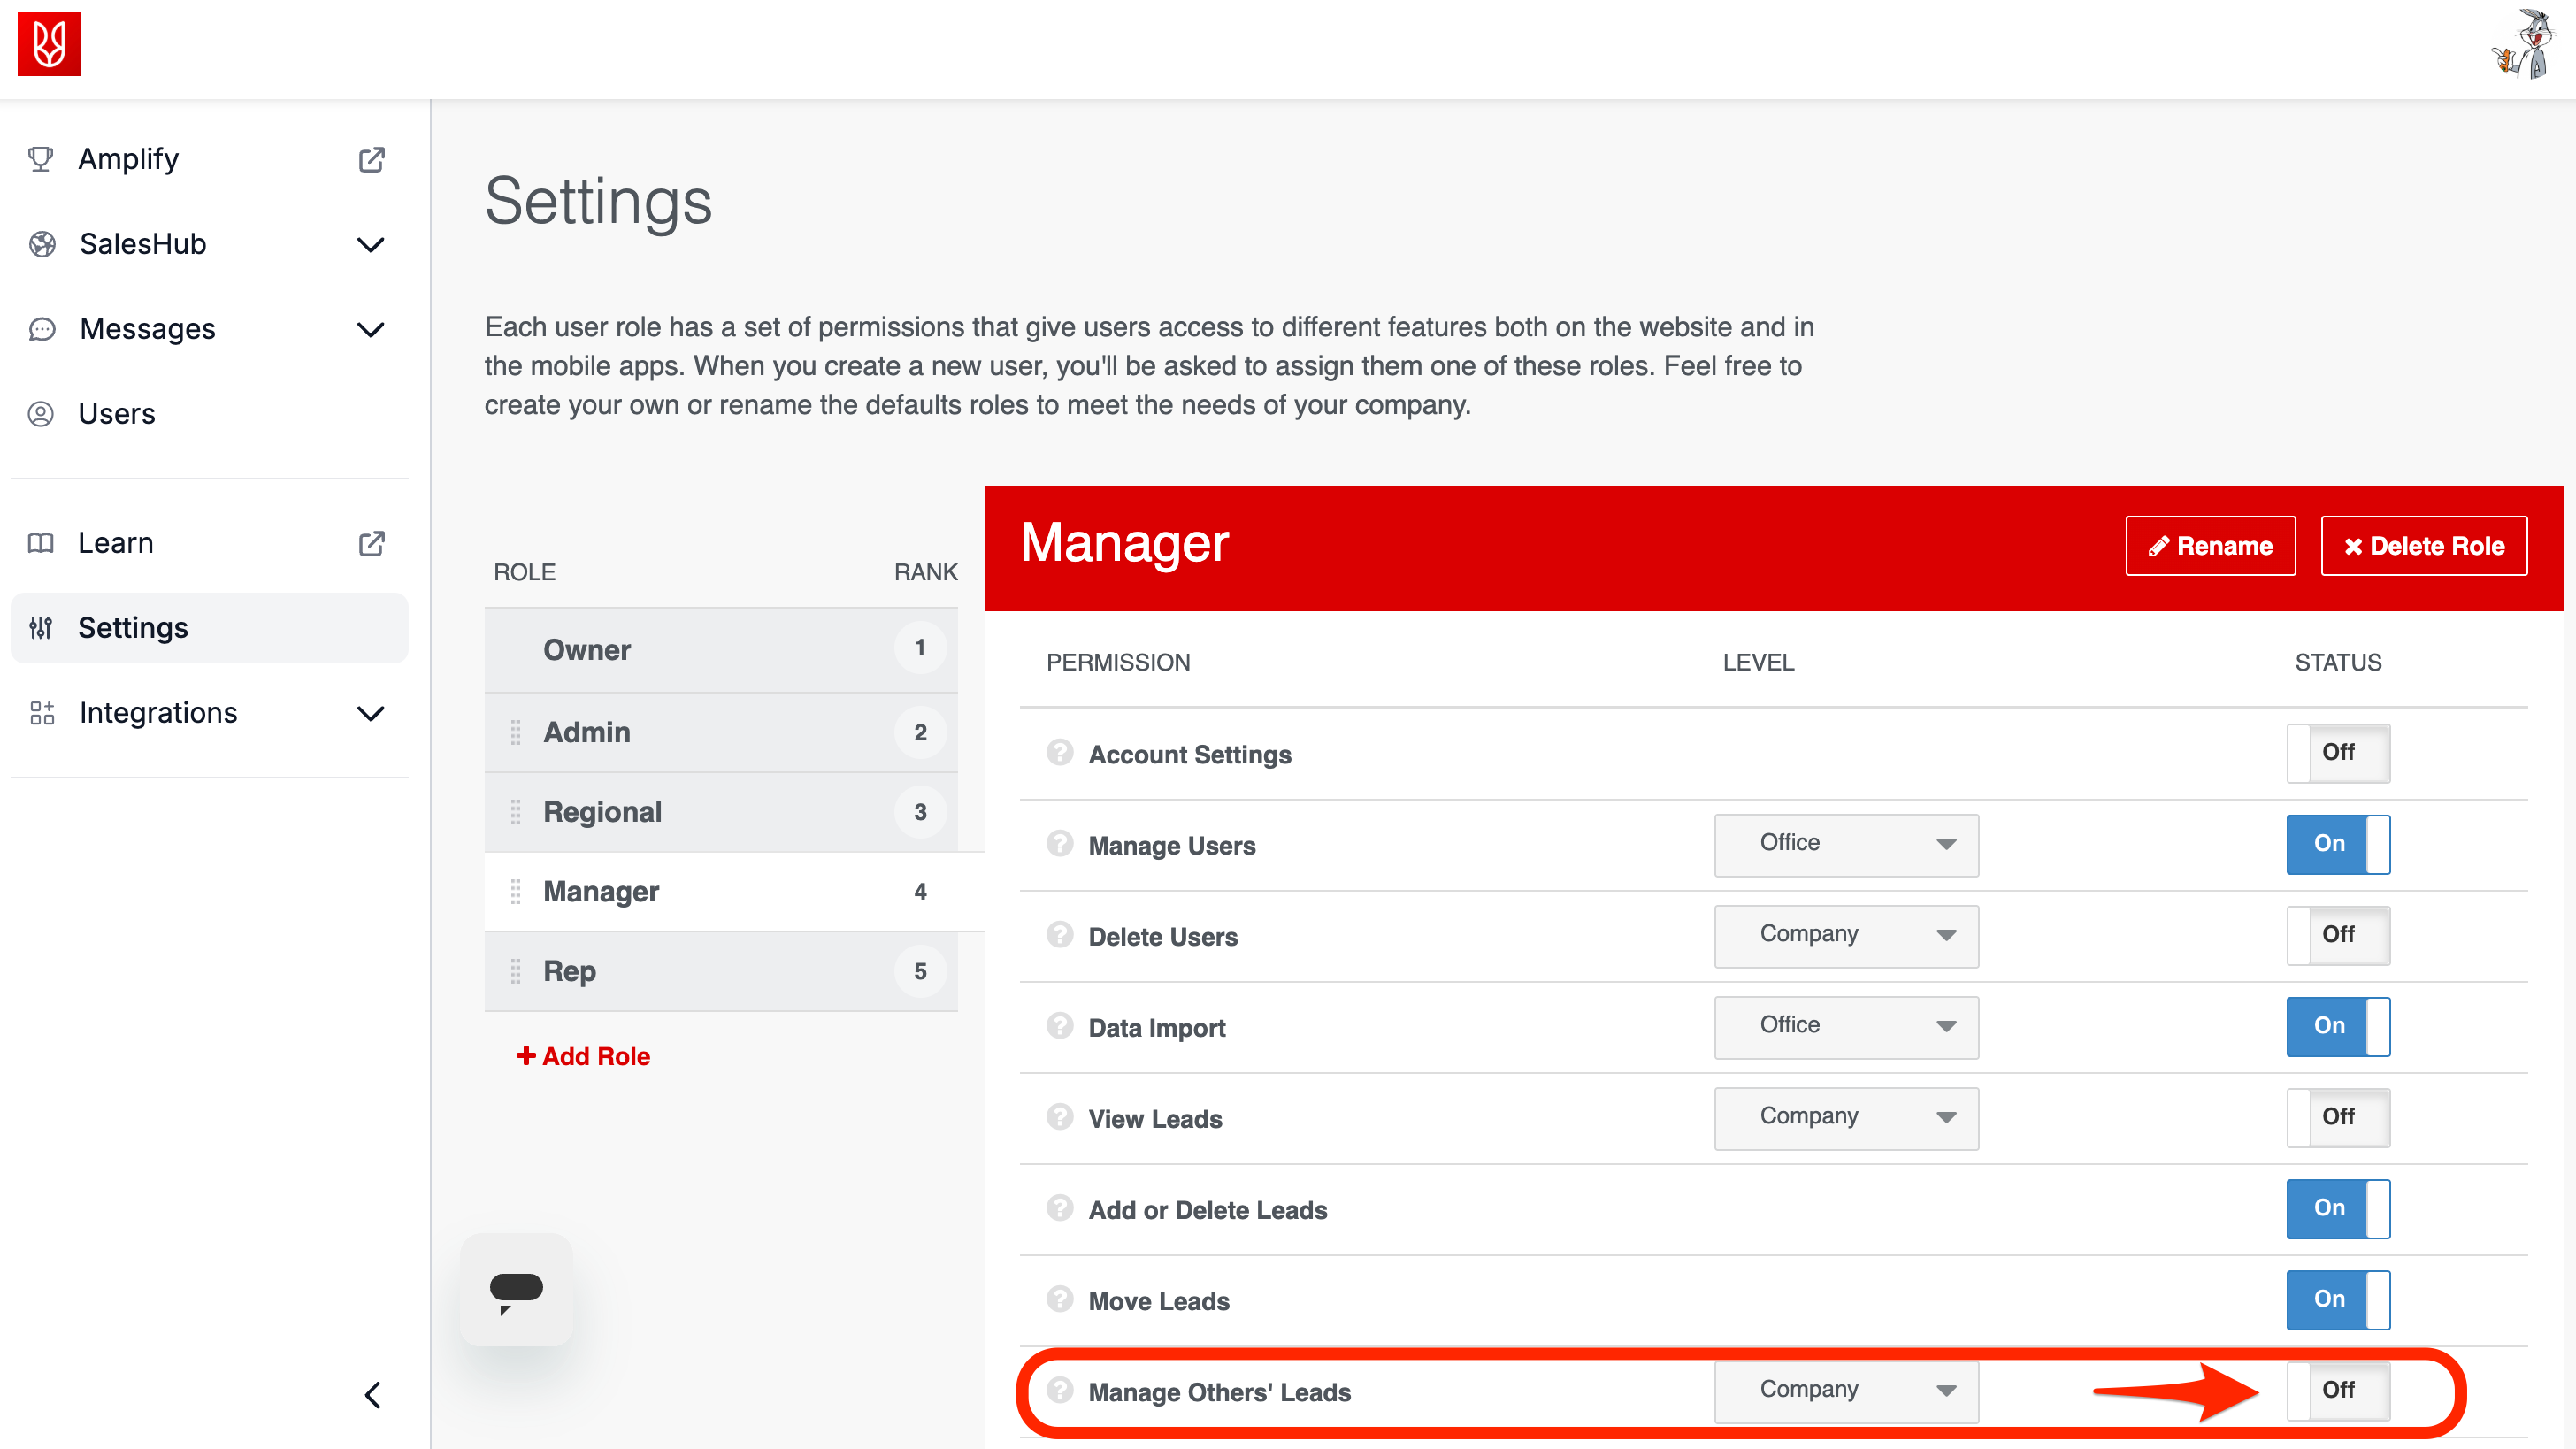Select the Messages sidebar item

coord(147,329)
